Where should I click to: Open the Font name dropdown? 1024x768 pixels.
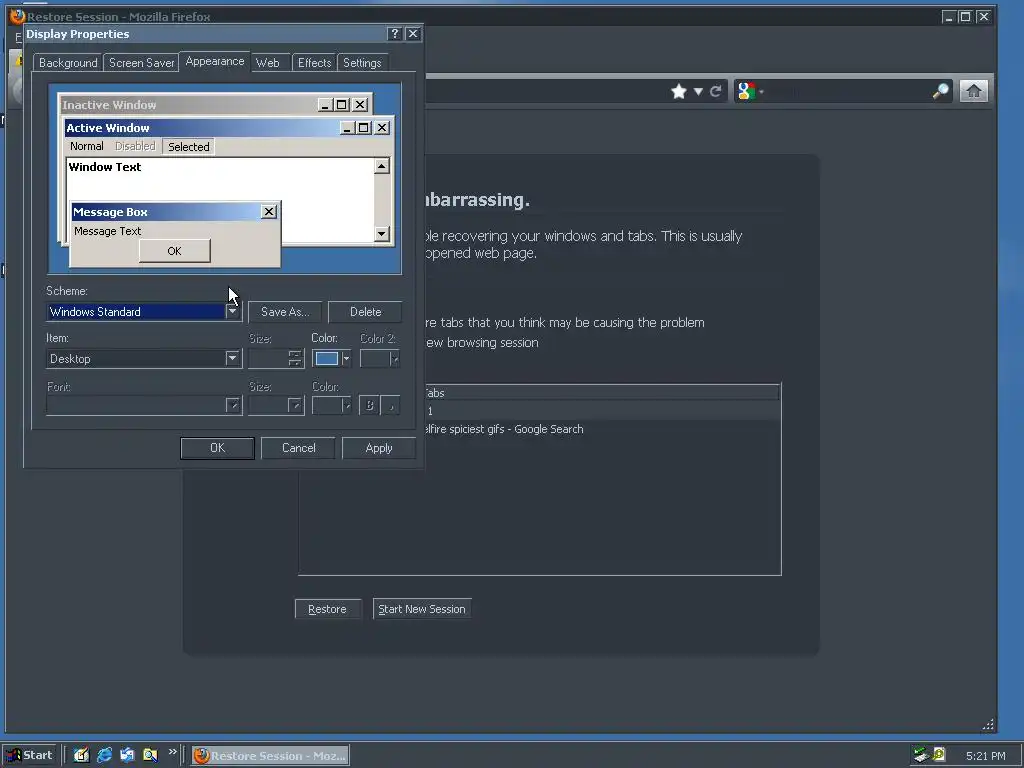point(233,406)
